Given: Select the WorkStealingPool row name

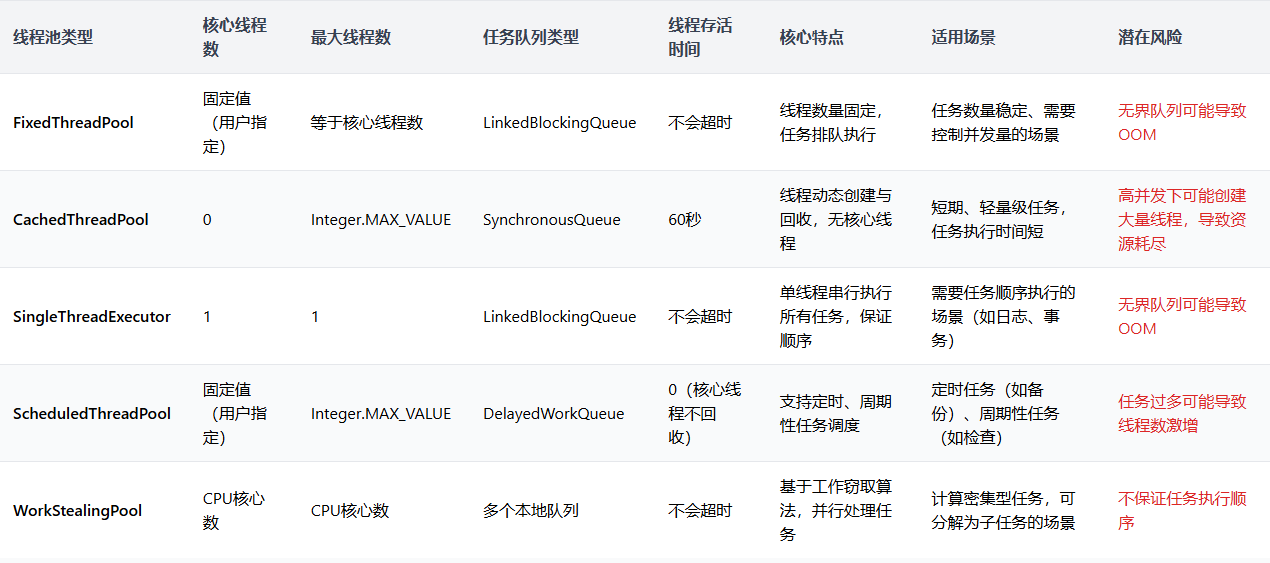Looking at the screenshot, I should click(77, 510).
